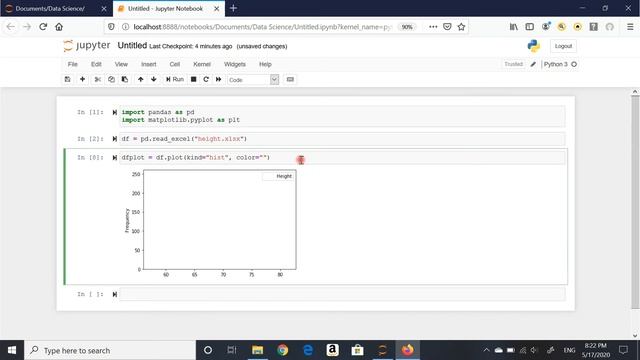Rename the notebook by clicking Untitled

[x=132, y=45]
